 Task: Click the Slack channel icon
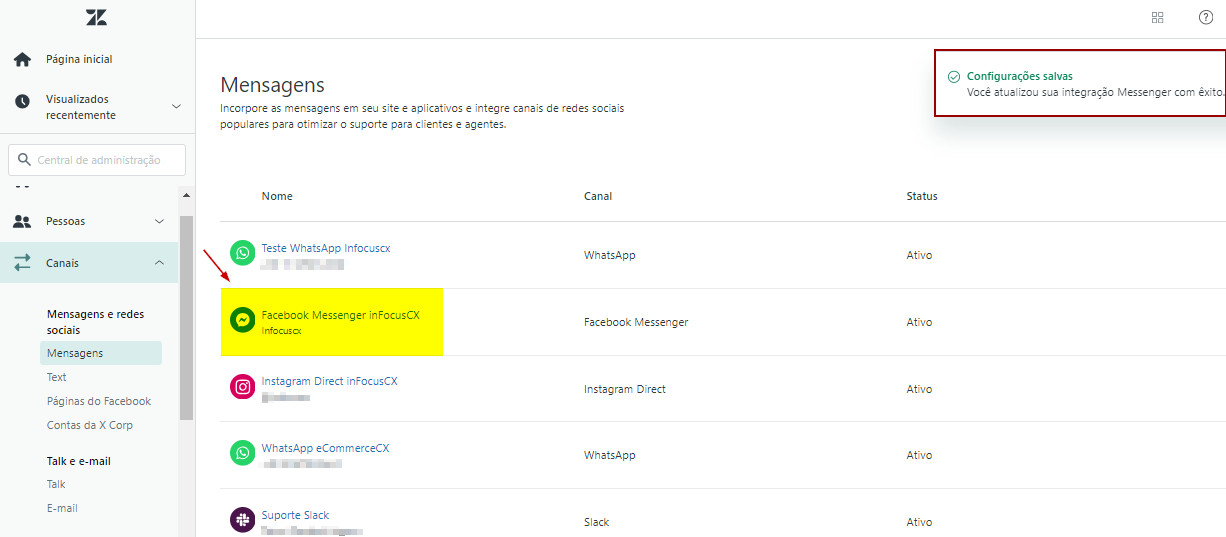[242, 520]
